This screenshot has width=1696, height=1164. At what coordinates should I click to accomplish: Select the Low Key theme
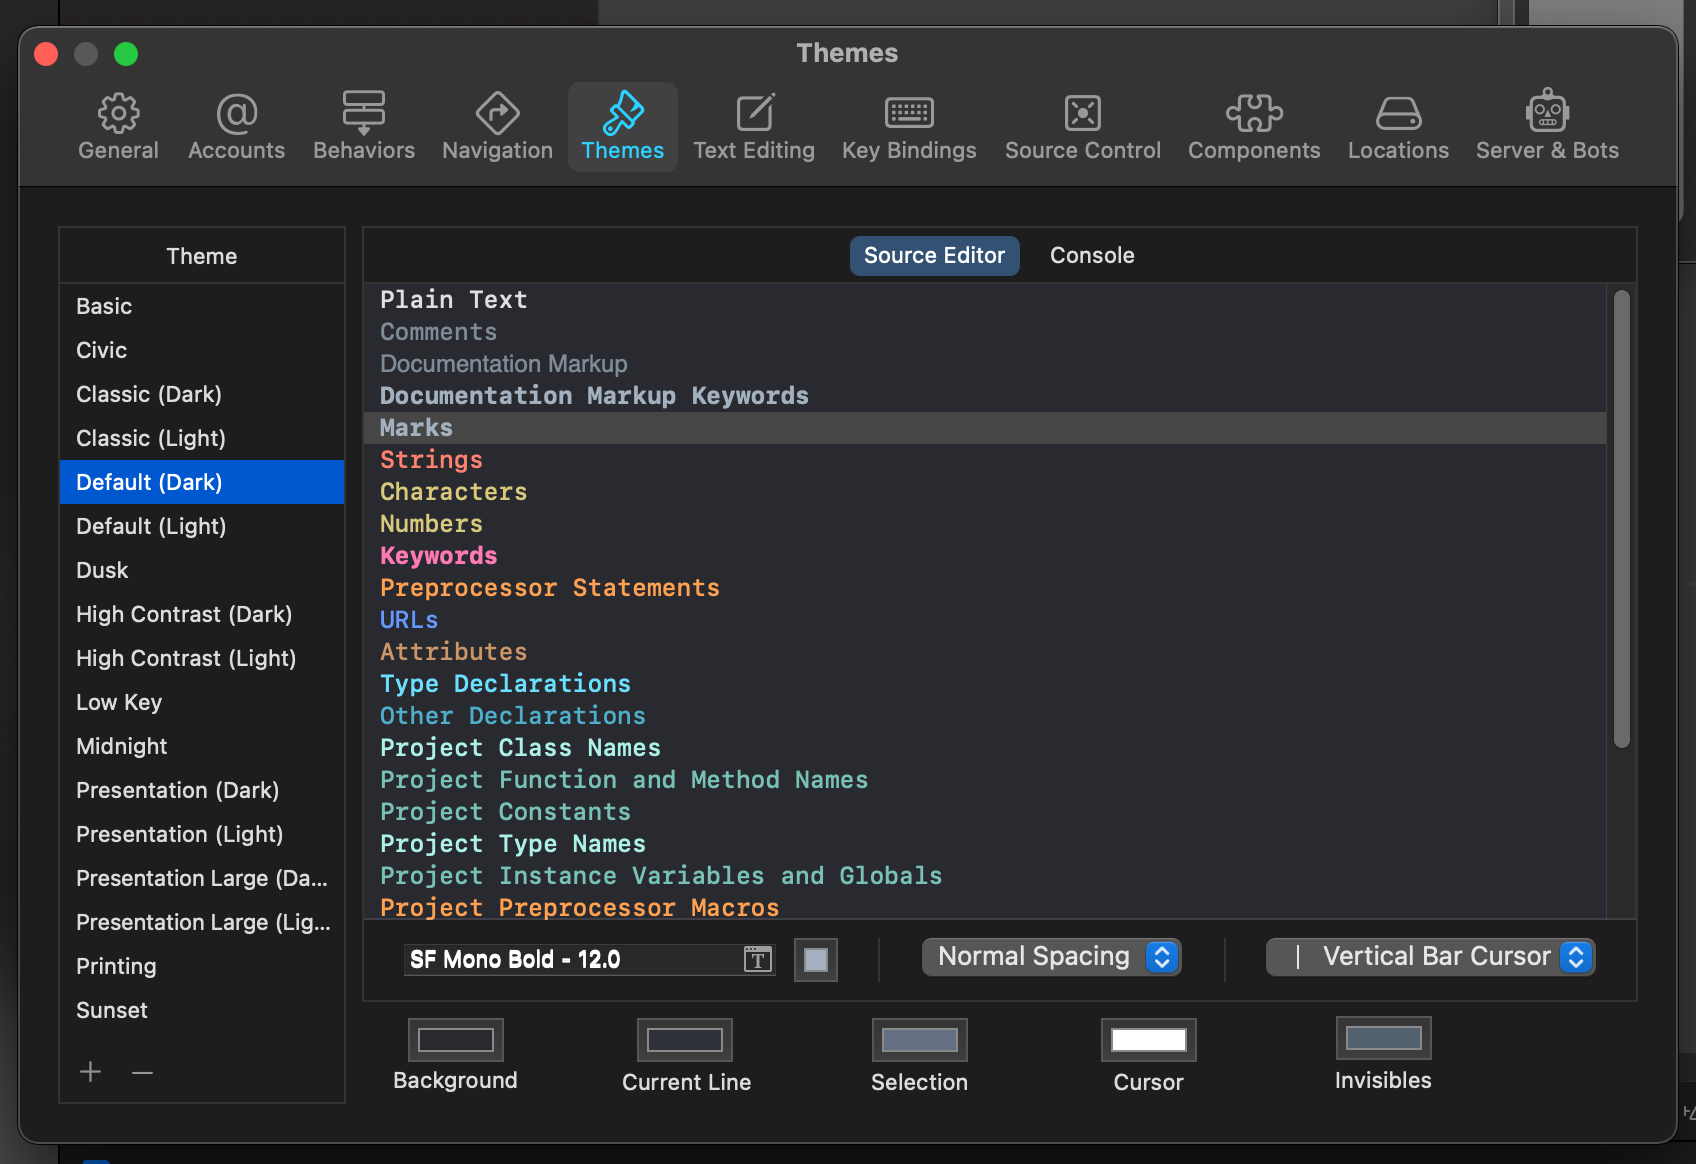(202, 702)
